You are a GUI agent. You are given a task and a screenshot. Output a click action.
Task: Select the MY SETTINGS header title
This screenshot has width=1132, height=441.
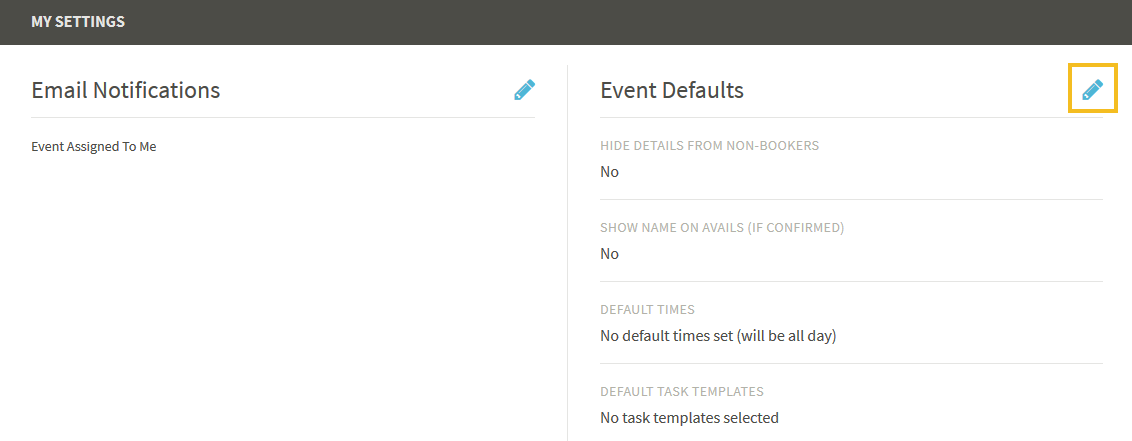click(78, 22)
